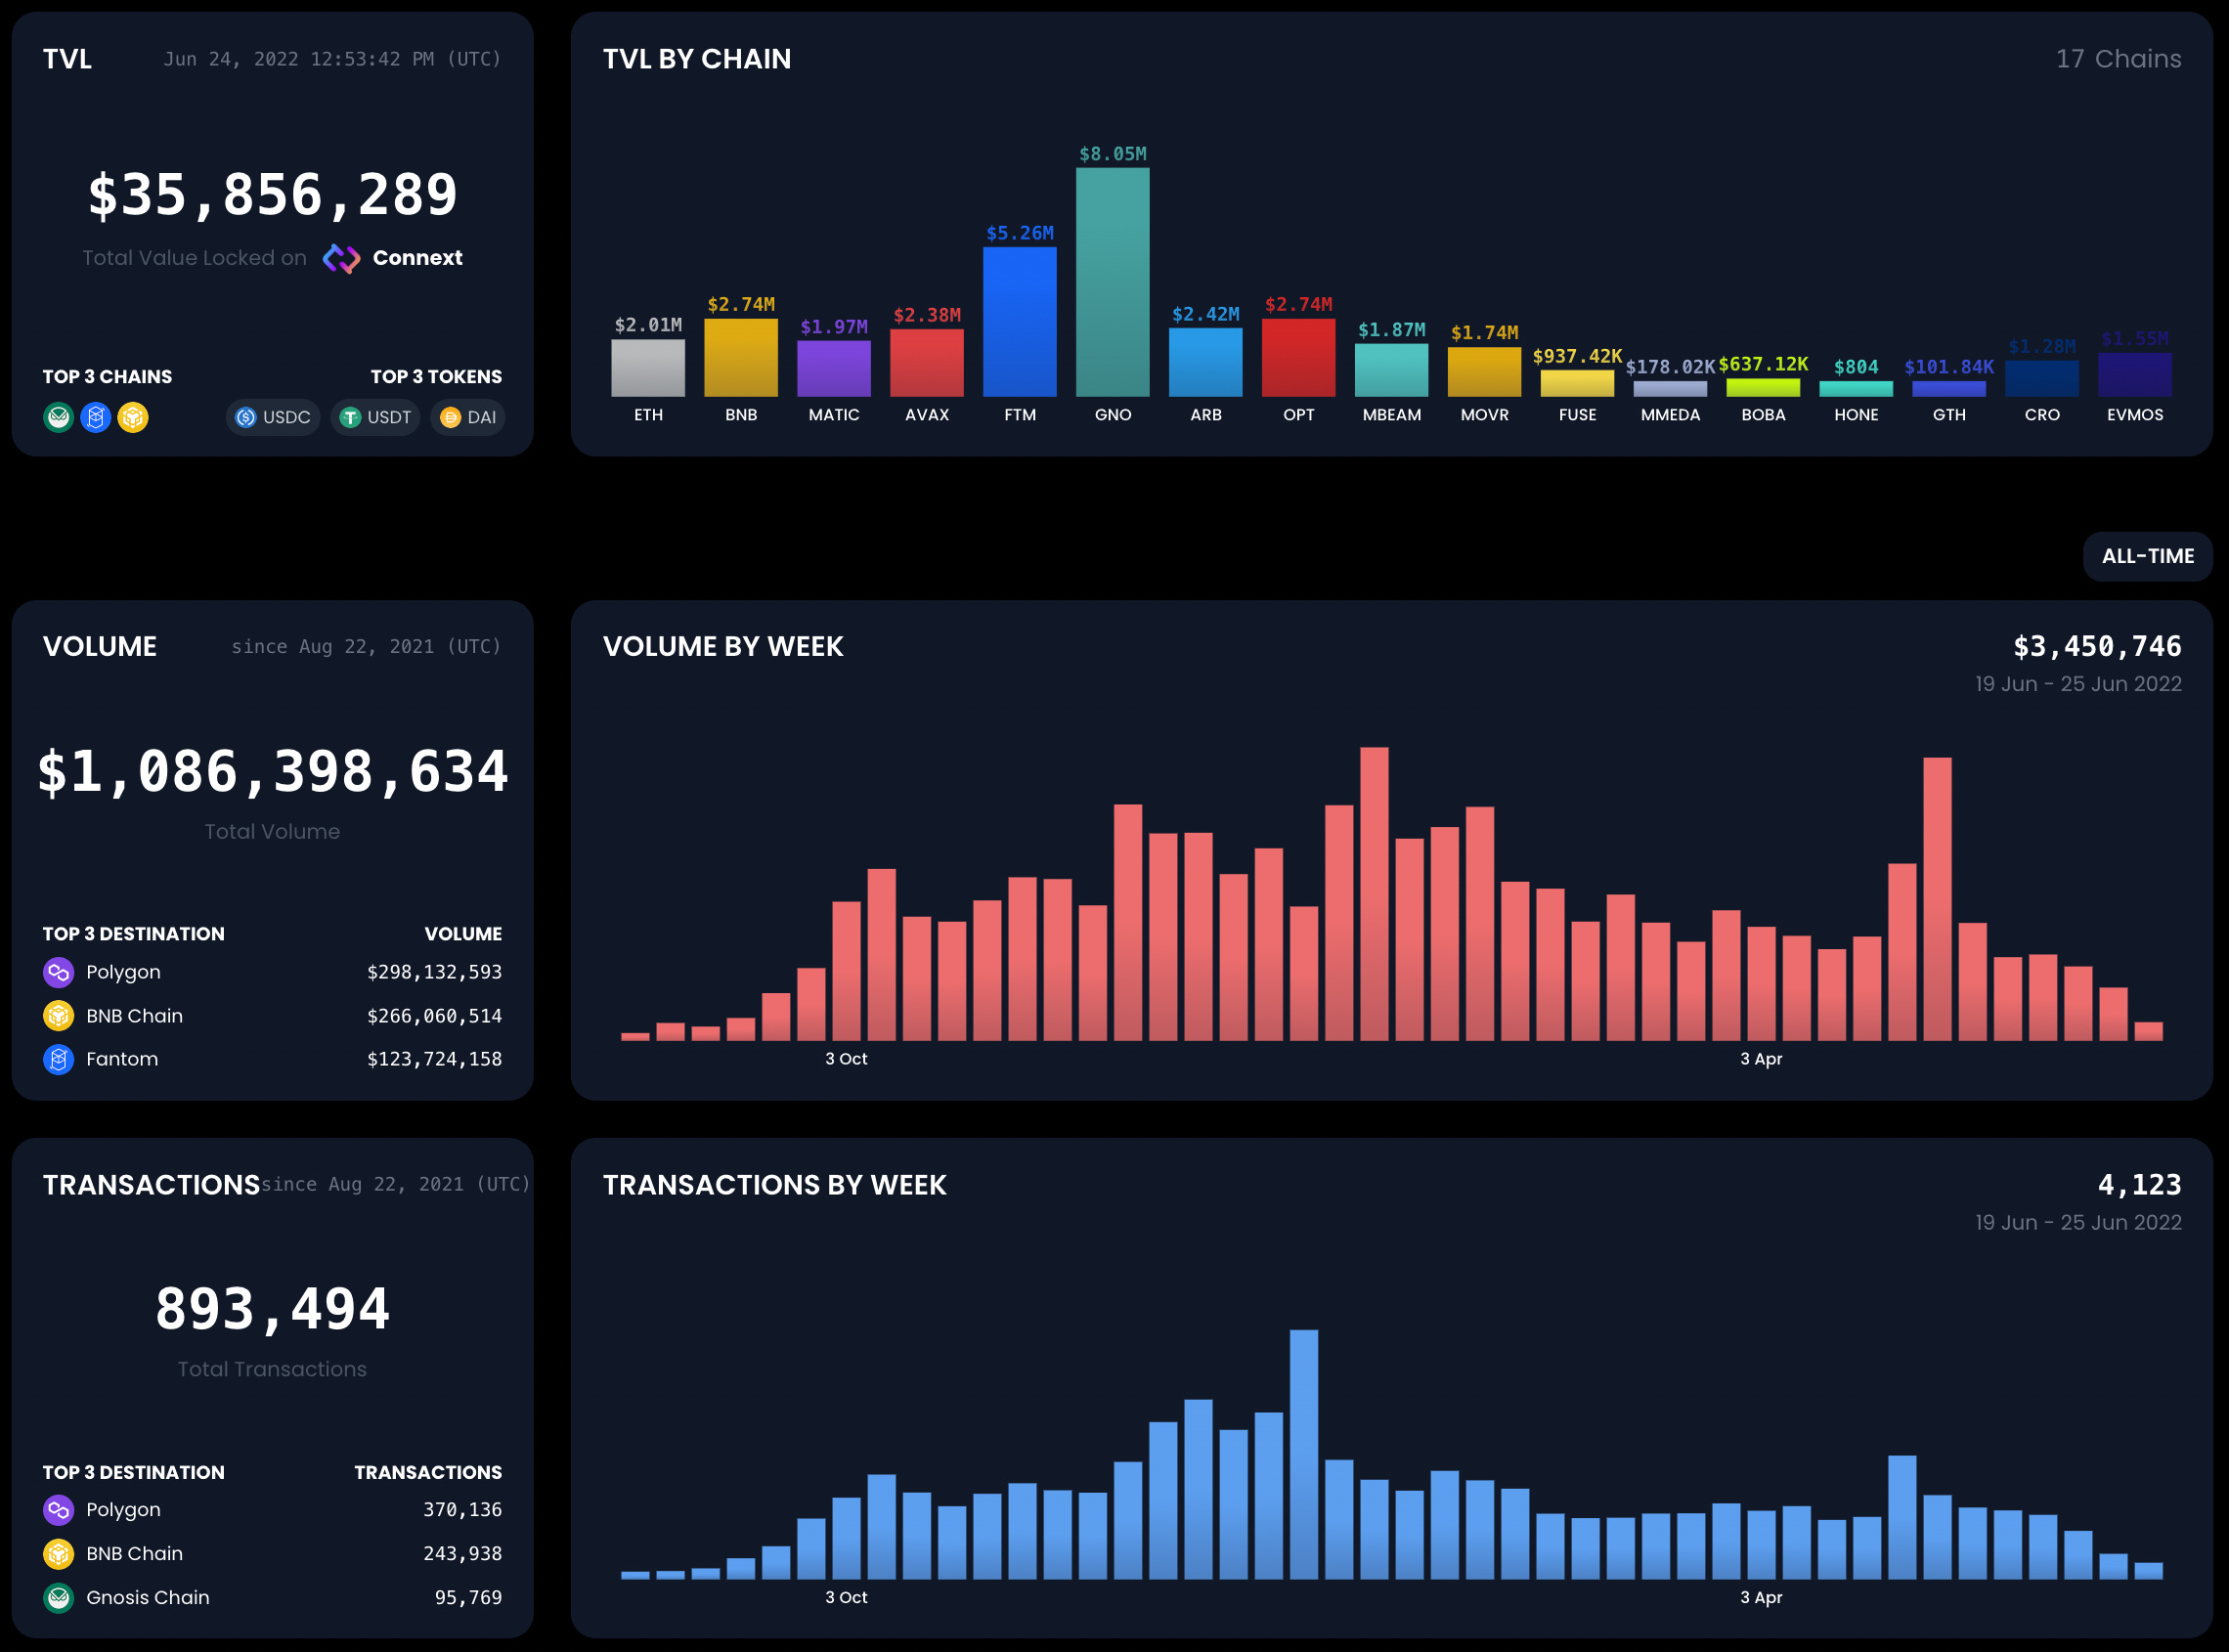Toggle the ALL-TIME filter
2229x1652 pixels.
click(x=2147, y=556)
